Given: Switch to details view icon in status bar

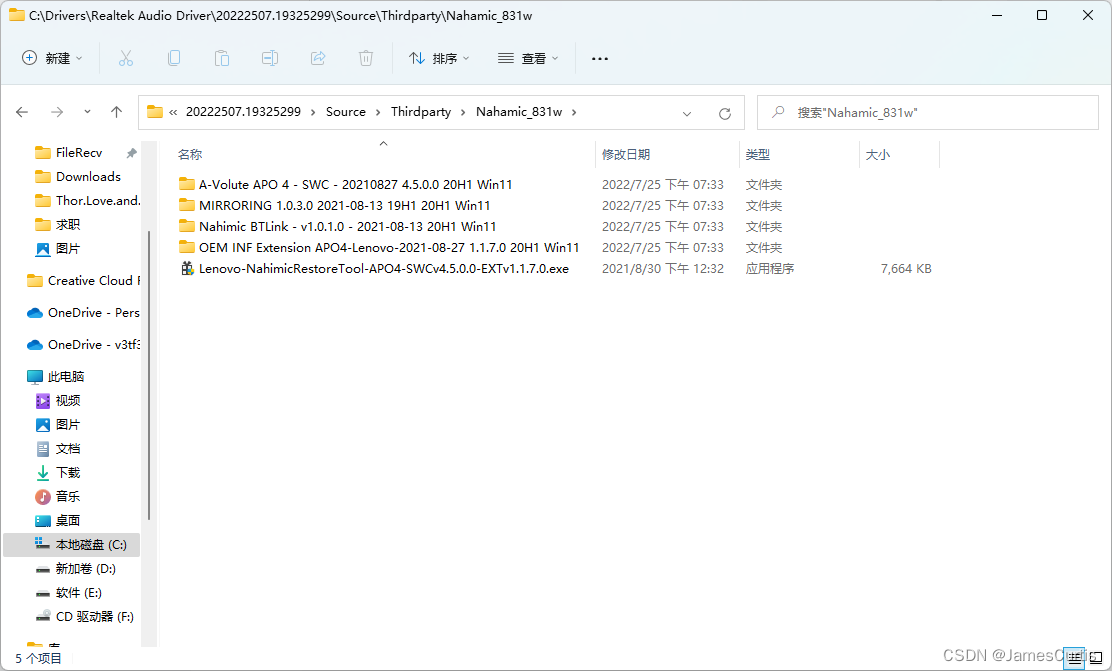Looking at the screenshot, I should click(1074, 659).
